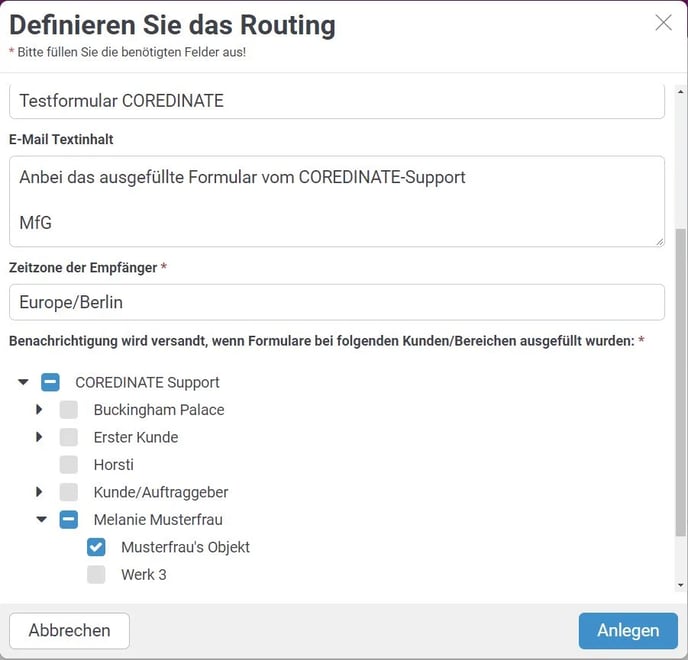The image size is (688, 660).
Task: Toggle the Melanie Musterfrau checkbox
Action: pos(69,520)
